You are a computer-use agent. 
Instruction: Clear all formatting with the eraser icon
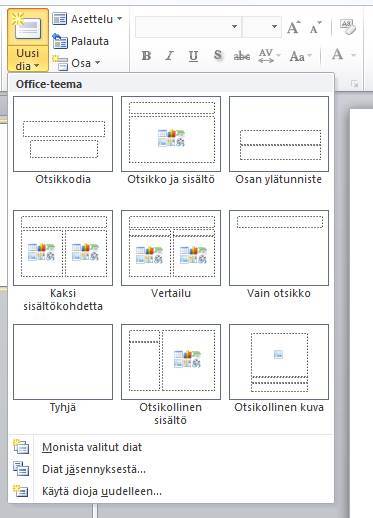pos(348,27)
